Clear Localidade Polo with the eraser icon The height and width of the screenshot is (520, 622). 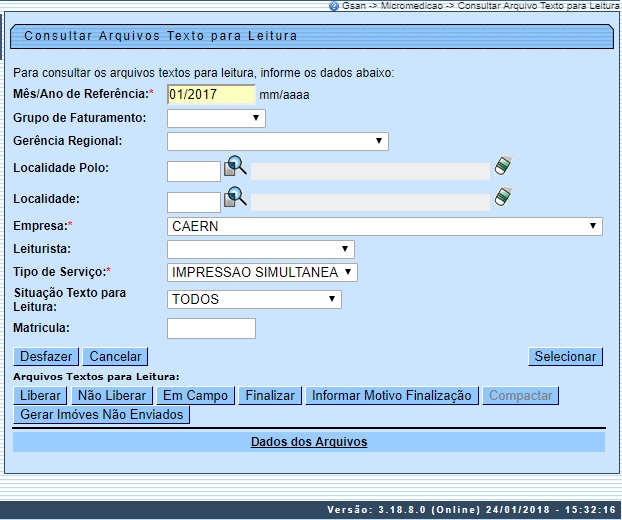[502, 166]
